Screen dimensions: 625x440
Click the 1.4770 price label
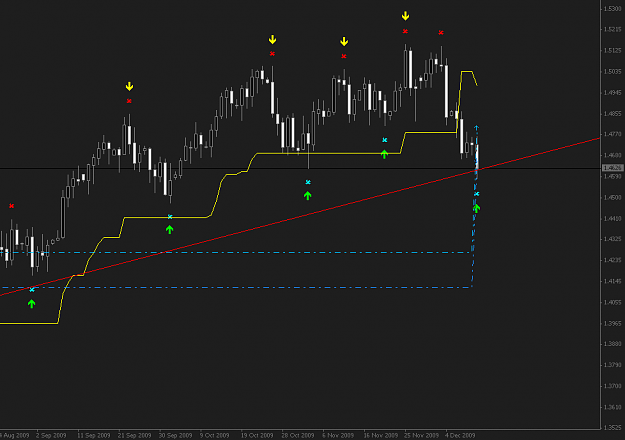pyautogui.click(x=612, y=134)
